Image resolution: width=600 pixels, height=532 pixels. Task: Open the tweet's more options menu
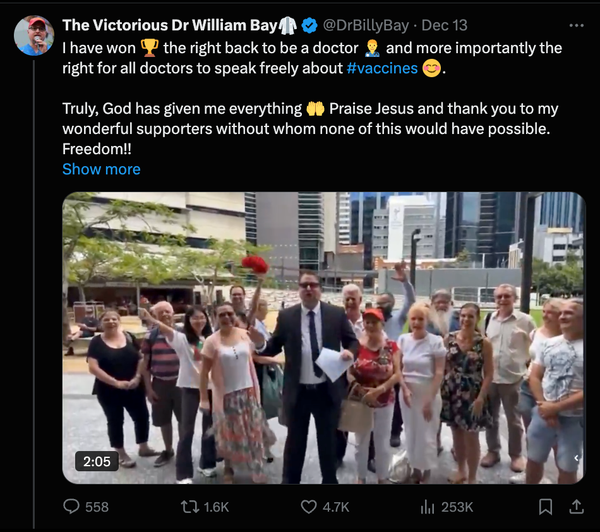click(575, 24)
